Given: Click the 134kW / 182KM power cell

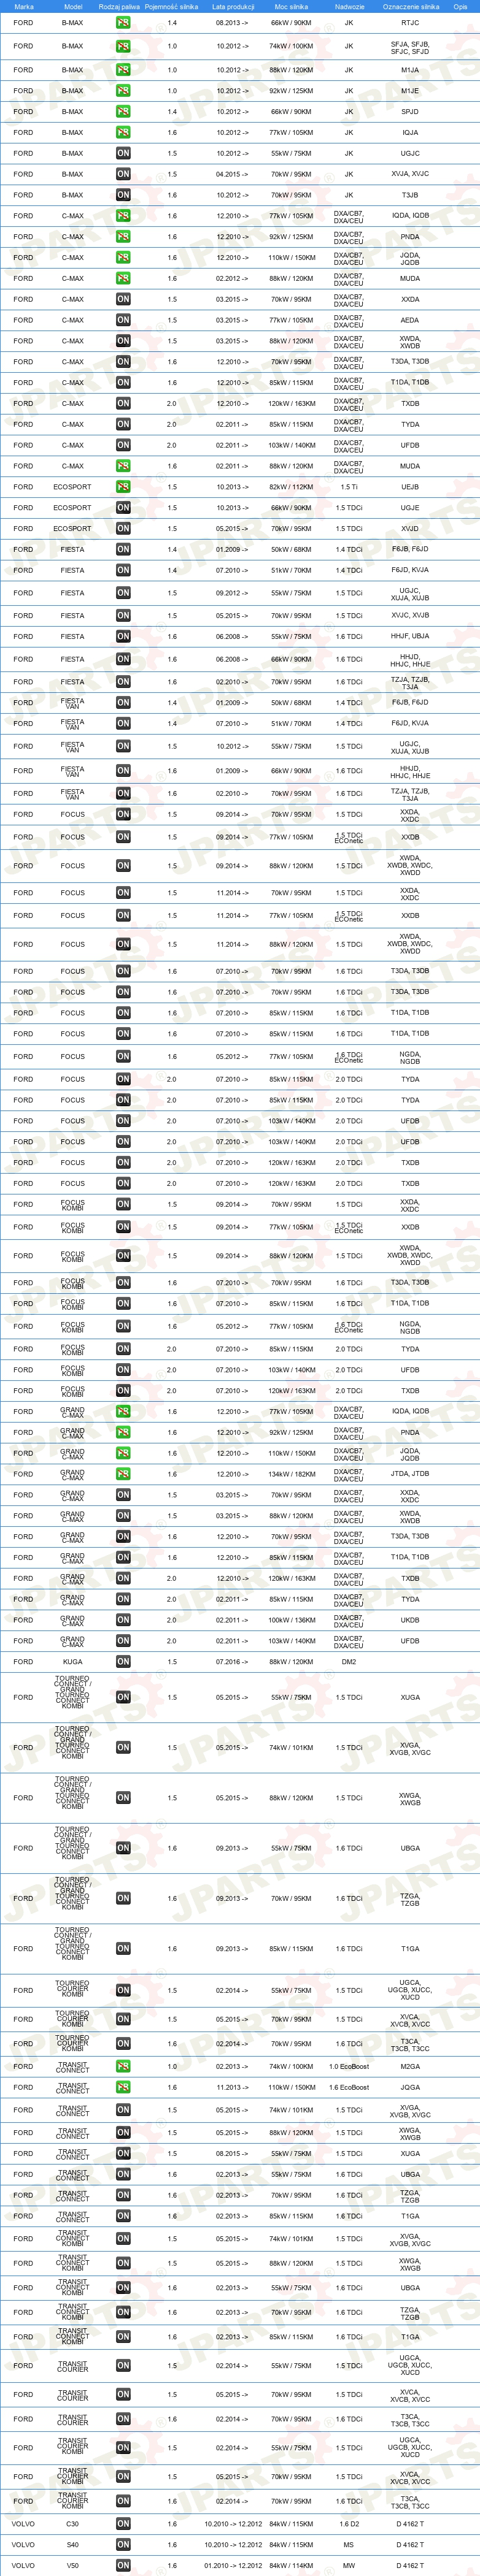Looking at the screenshot, I should (291, 1474).
